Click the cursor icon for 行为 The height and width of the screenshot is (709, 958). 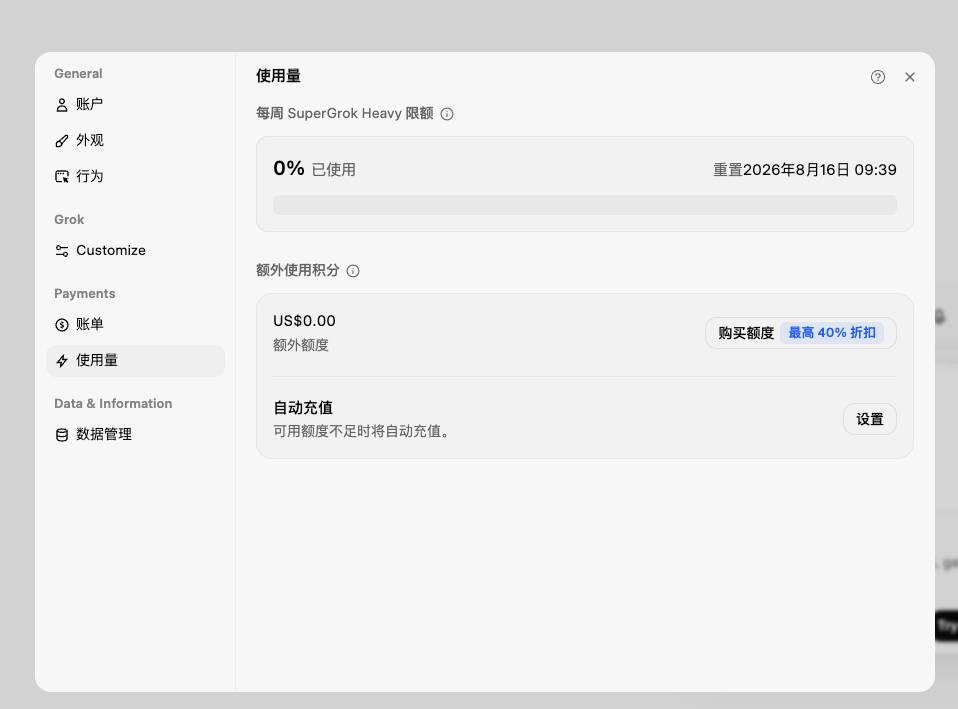pos(62,177)
